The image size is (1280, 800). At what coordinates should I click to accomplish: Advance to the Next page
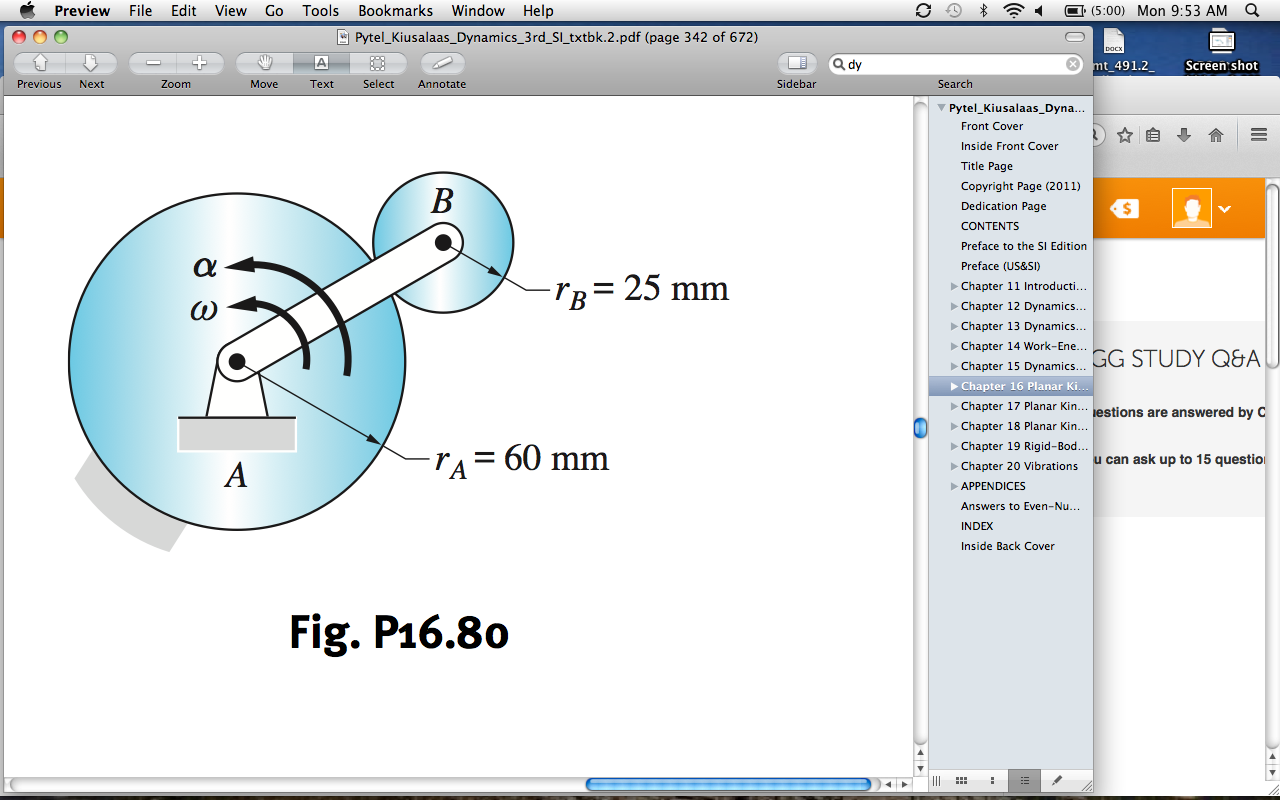pyautogui.click(x=92, y=62)
